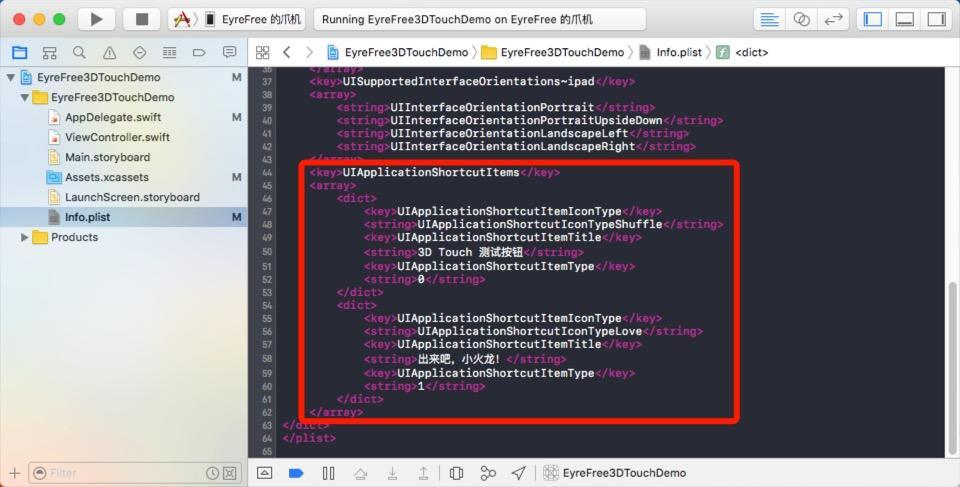Step out in the debugger
Screen dimensions: 960x487
423,473
